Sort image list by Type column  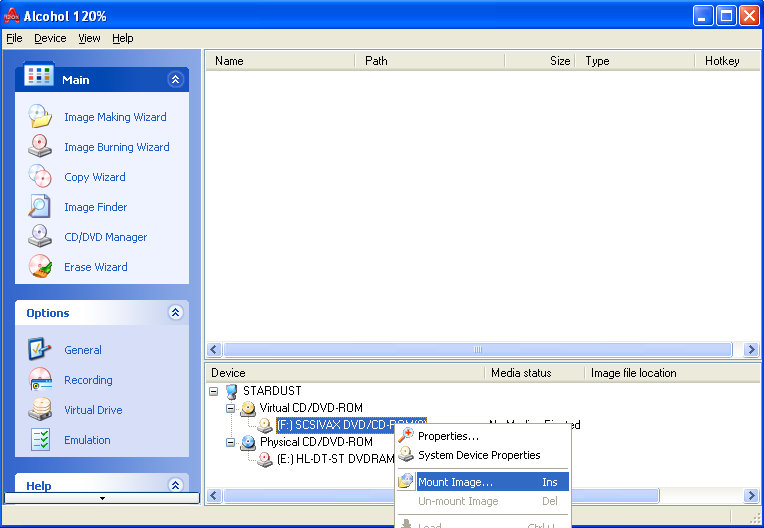click(x=635, y=61)
